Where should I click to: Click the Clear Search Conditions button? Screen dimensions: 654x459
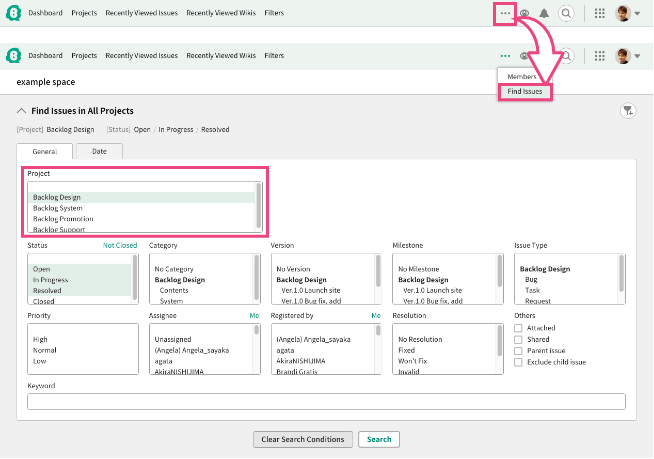(x=303, y=439)
